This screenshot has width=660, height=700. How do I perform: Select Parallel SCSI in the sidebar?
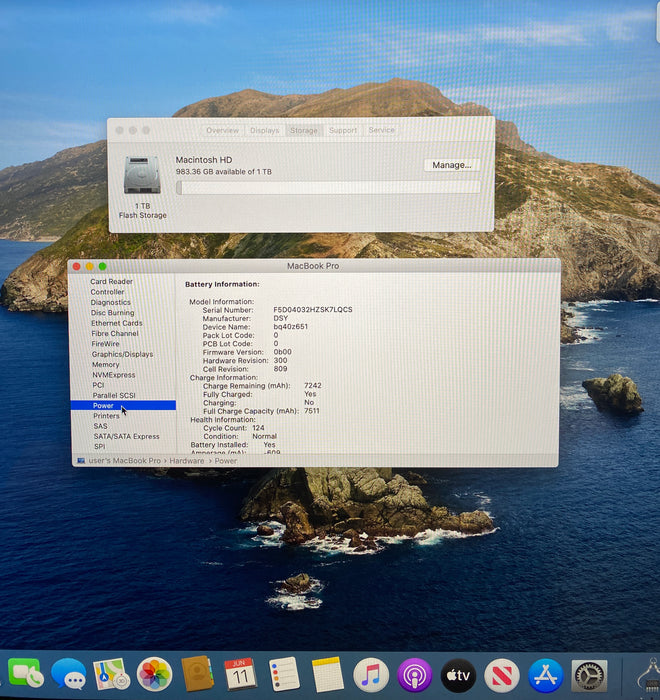pyautogui.click(x=114, y=395)
